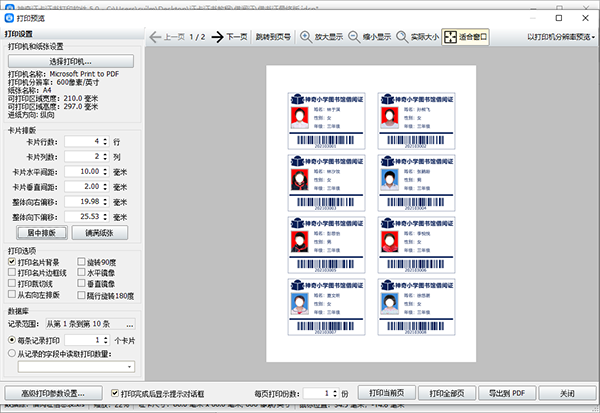The image size is (600, 413).
Task: Click 打印当前页 button
Action: tap(386, 393)
